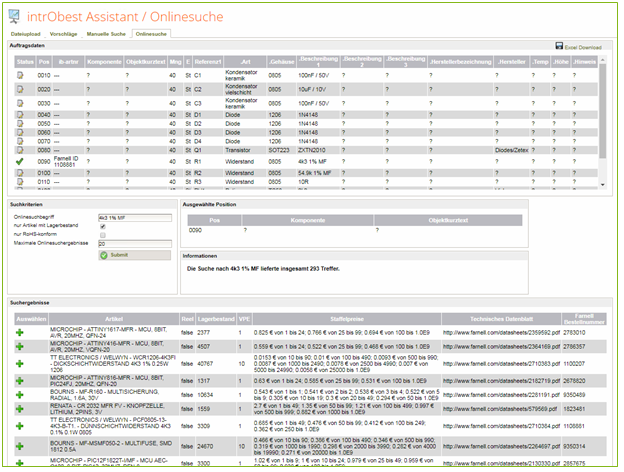Select 'Farnell ID 1108881' cell in row 0090
This screenshot has height=472, width=624.
click(66, 161)
